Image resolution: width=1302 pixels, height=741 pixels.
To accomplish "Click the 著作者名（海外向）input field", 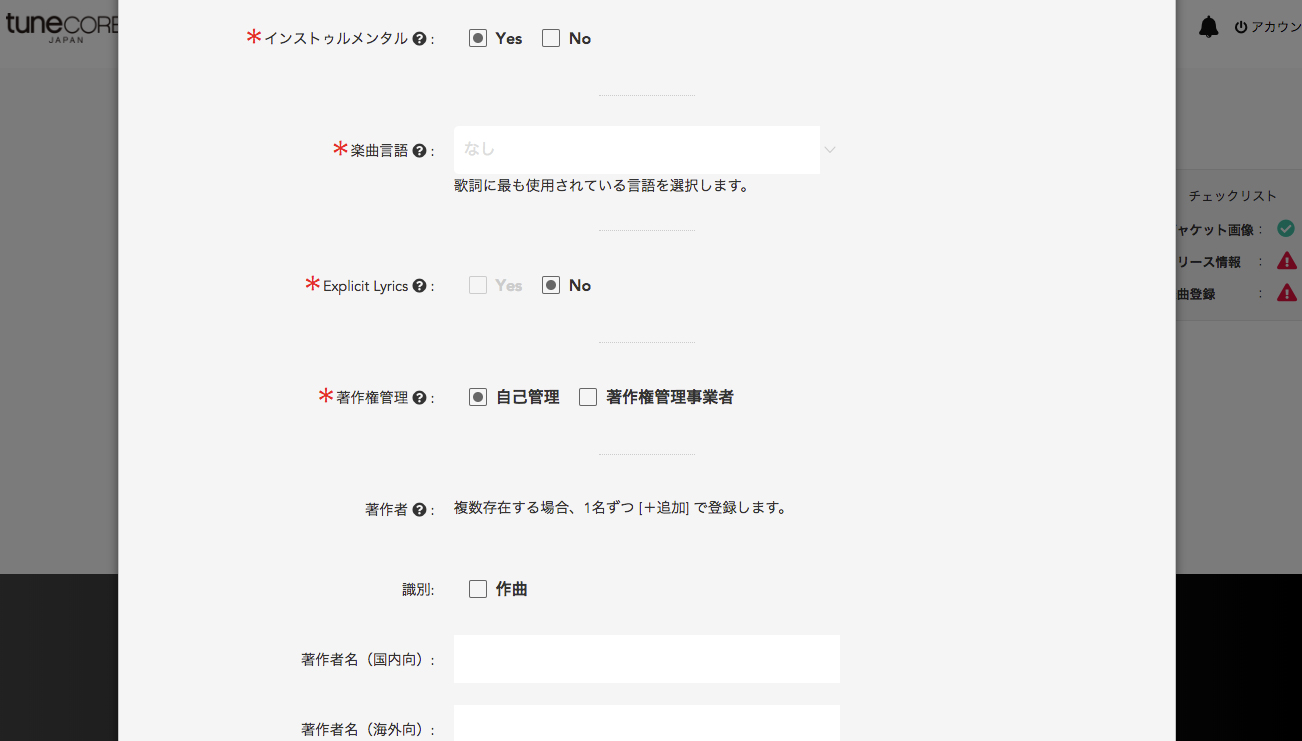I will tap(646, 724).
